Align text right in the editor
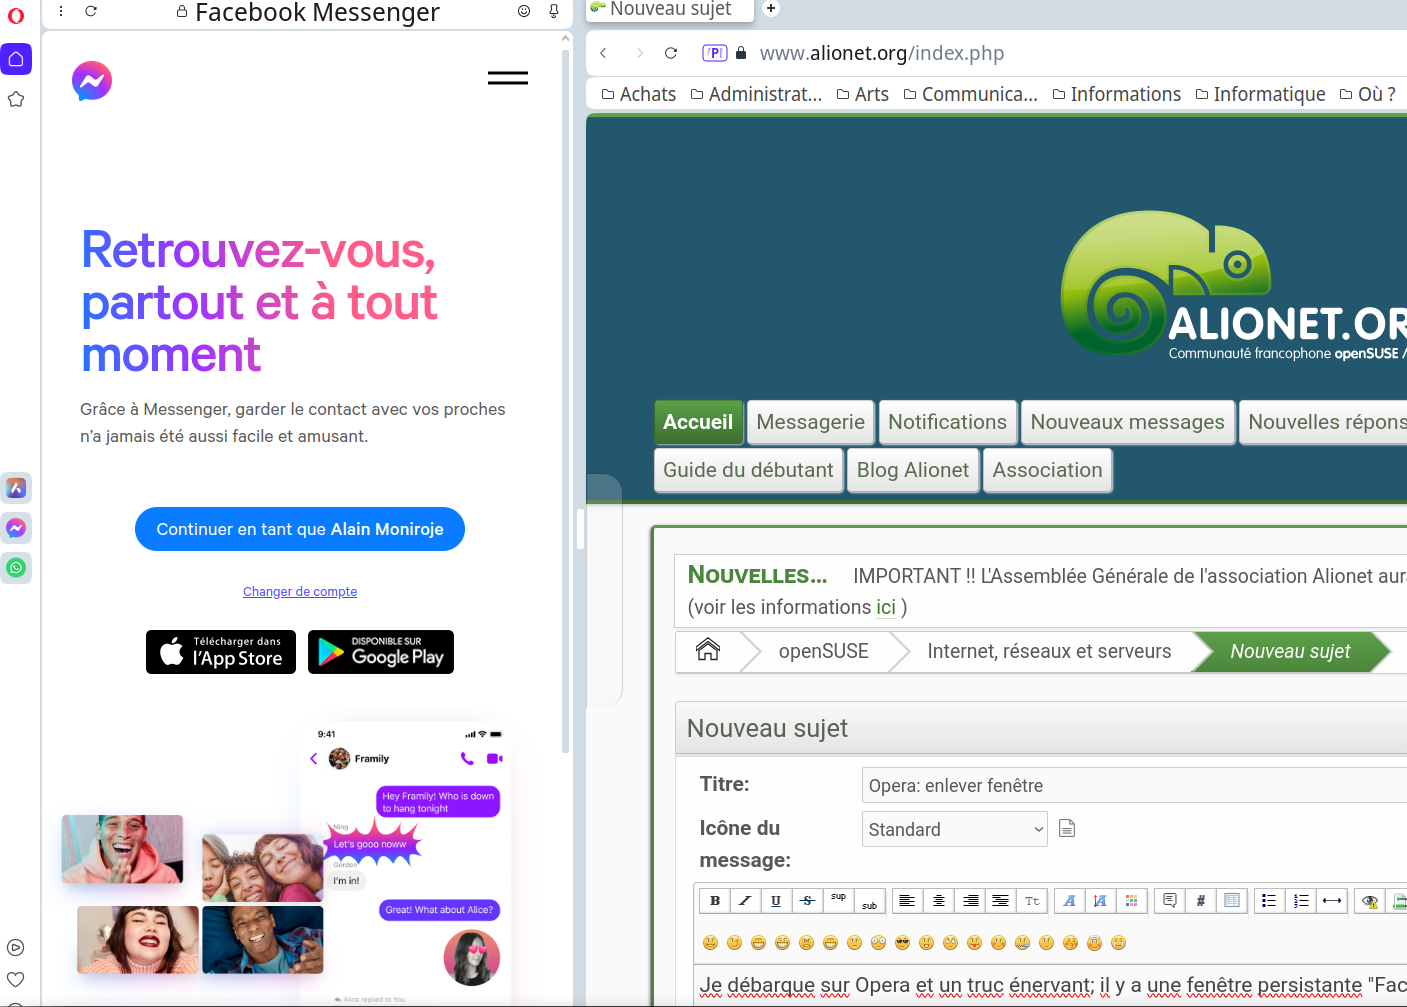The width and height of the screenshot is (1407, 1007). (x=970, y=901)
